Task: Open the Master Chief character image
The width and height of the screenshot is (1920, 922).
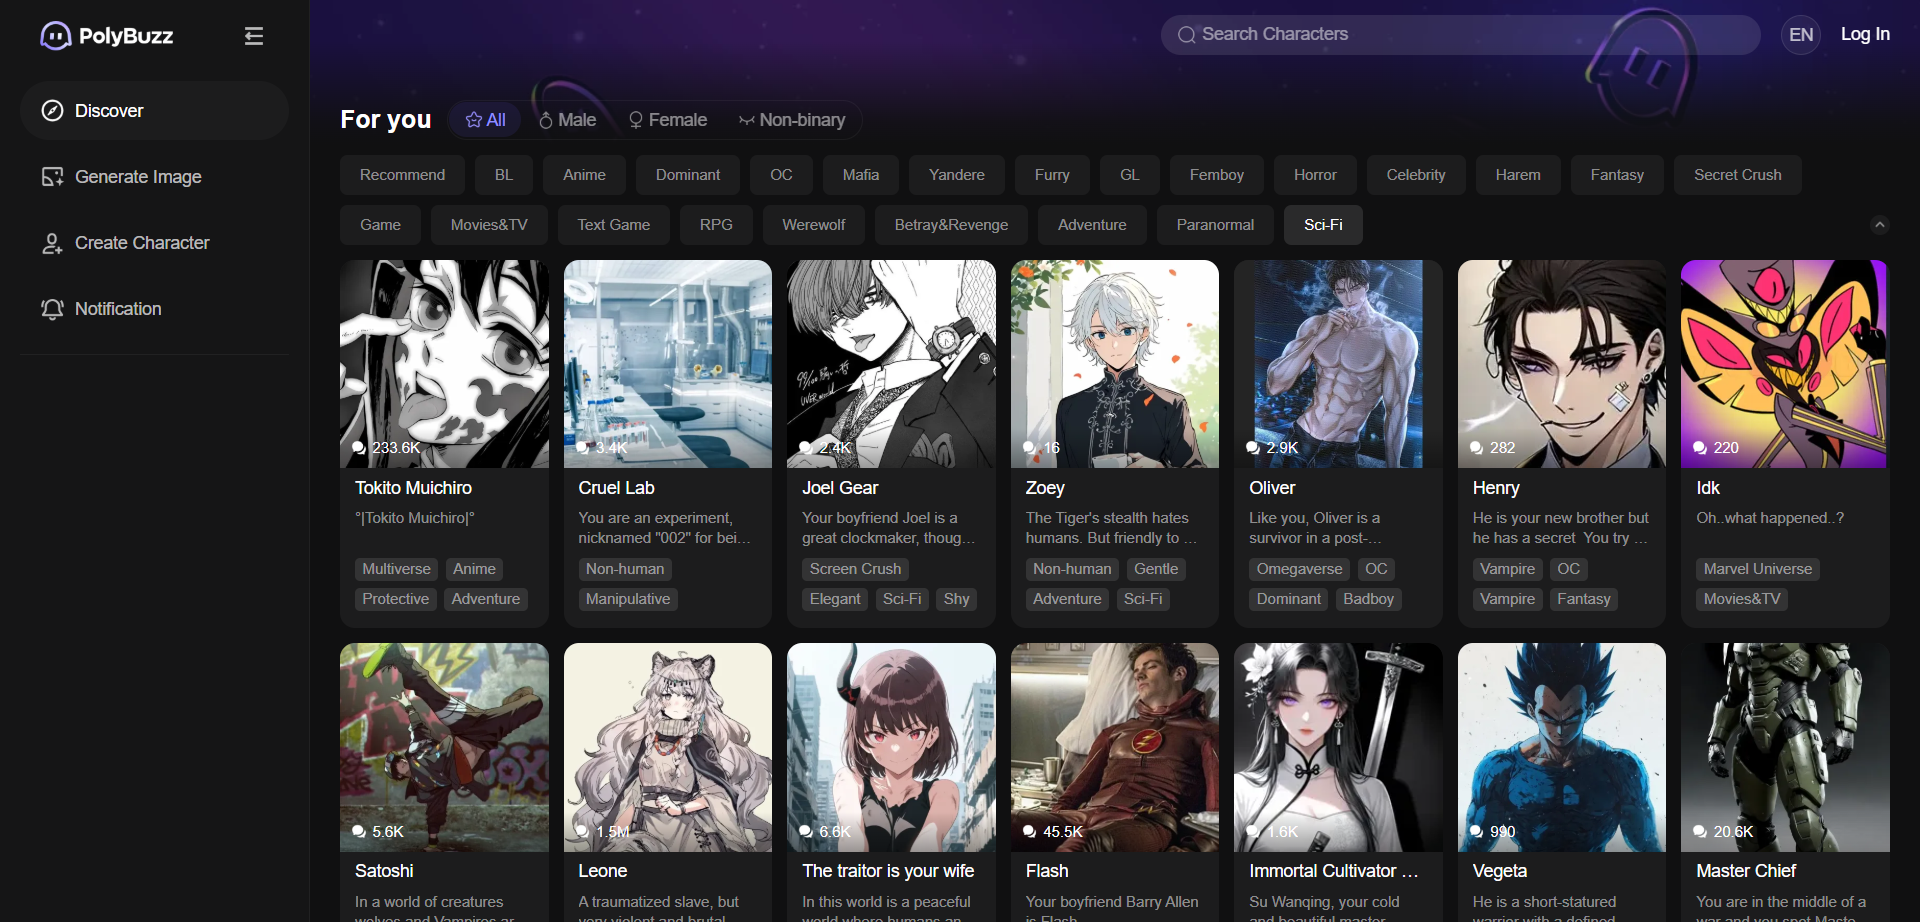Action: [x=1785, y=747]
